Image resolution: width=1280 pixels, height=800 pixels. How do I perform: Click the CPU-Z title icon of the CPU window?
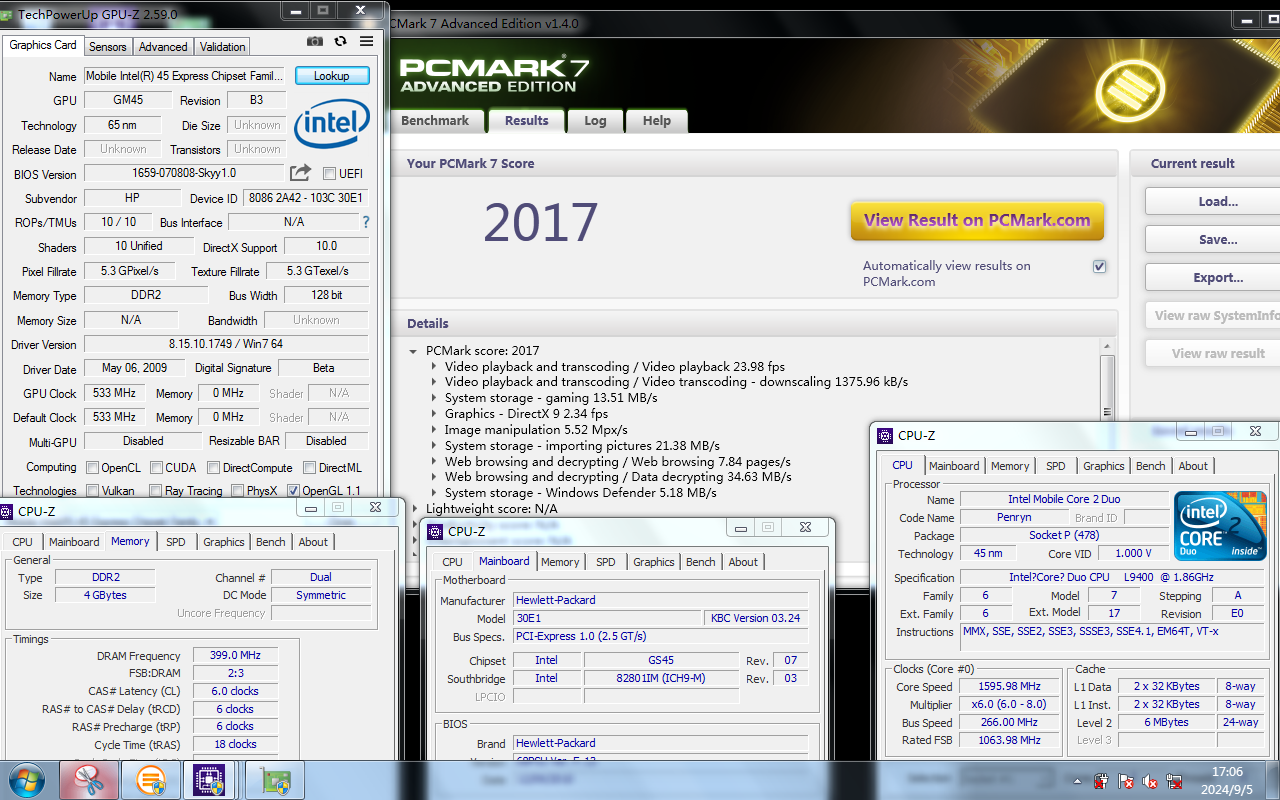click(x=885, y=435)
